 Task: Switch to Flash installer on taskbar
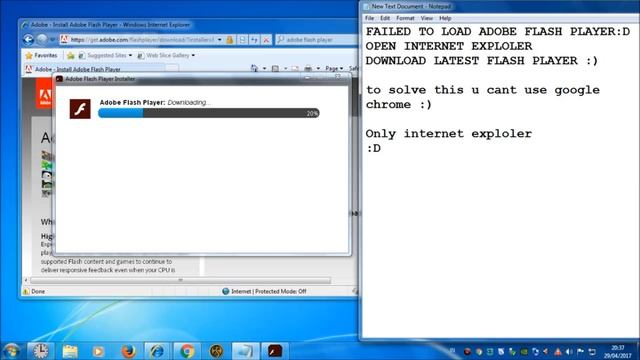coord(275,351)
